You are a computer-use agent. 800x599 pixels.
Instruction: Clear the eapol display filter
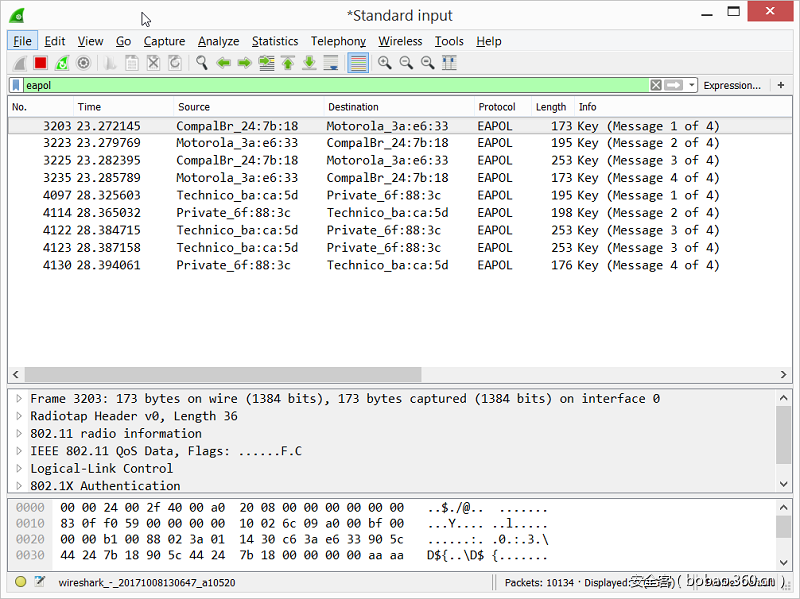656,86
